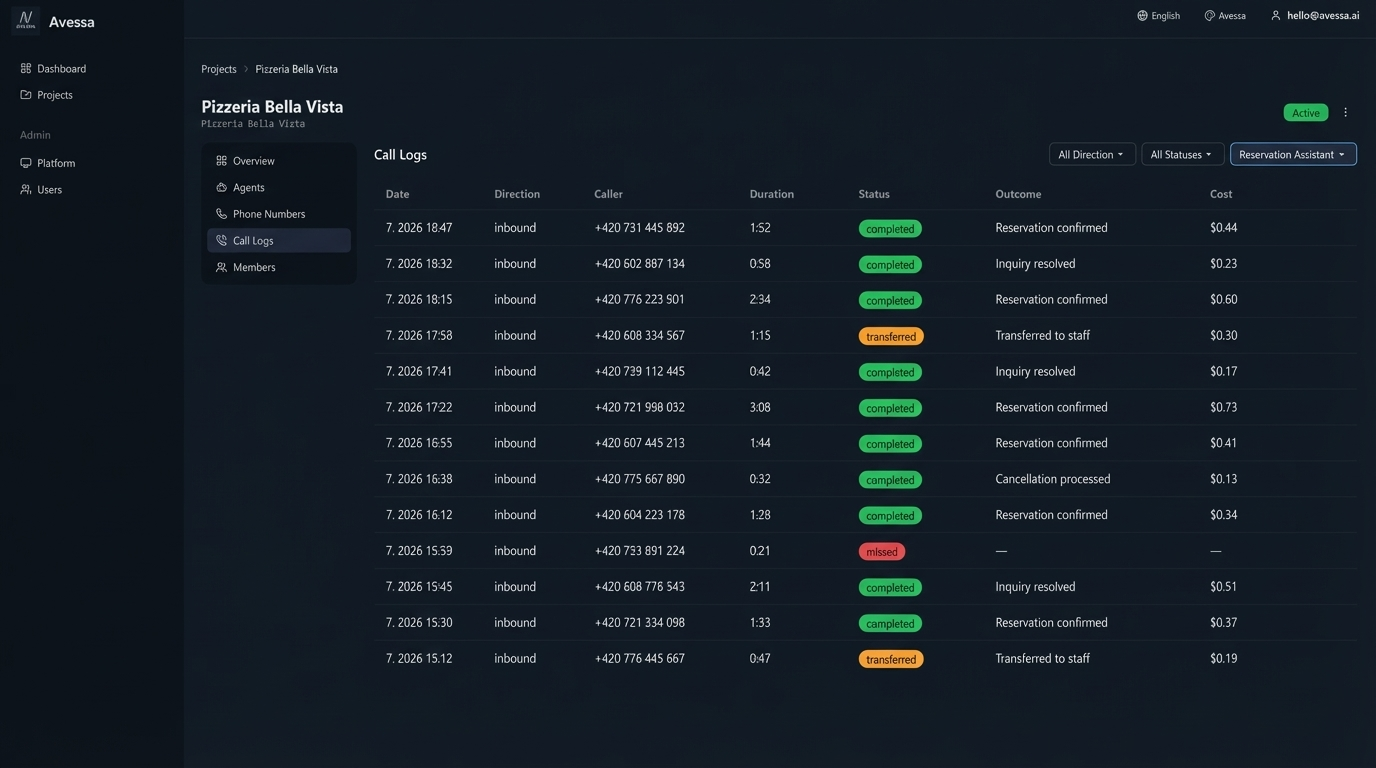This screenshot has width=1376, height=768.
Task: Click the Members people icon
Action: coord(222,267)
